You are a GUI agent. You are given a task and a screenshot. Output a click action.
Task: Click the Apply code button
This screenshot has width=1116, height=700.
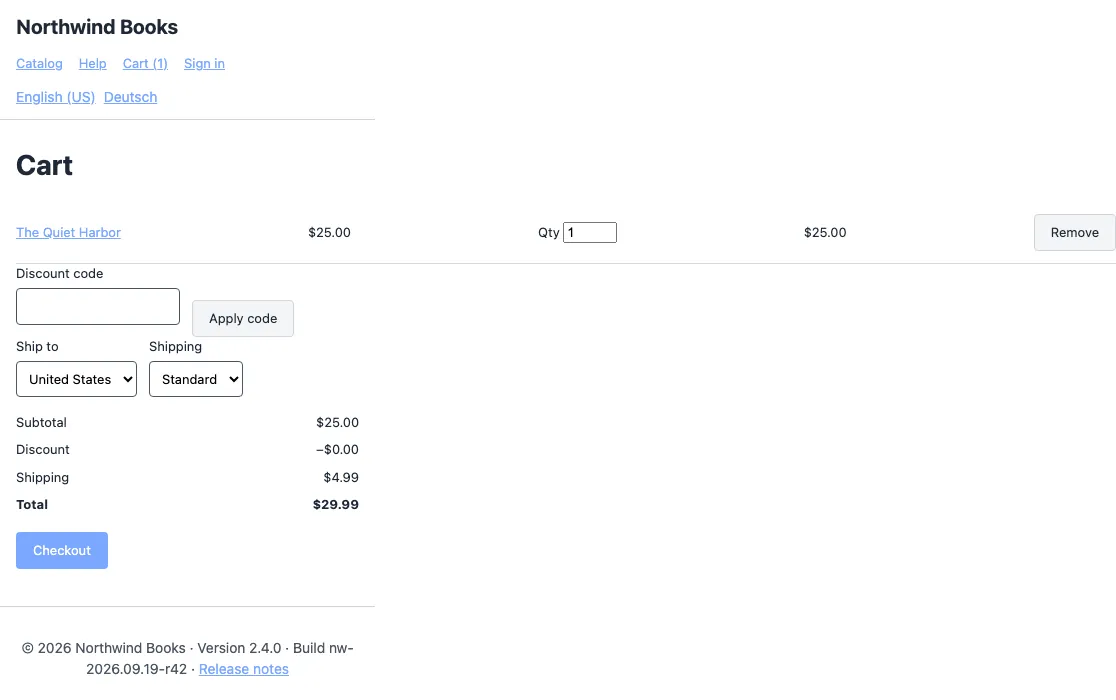(243, 319)
